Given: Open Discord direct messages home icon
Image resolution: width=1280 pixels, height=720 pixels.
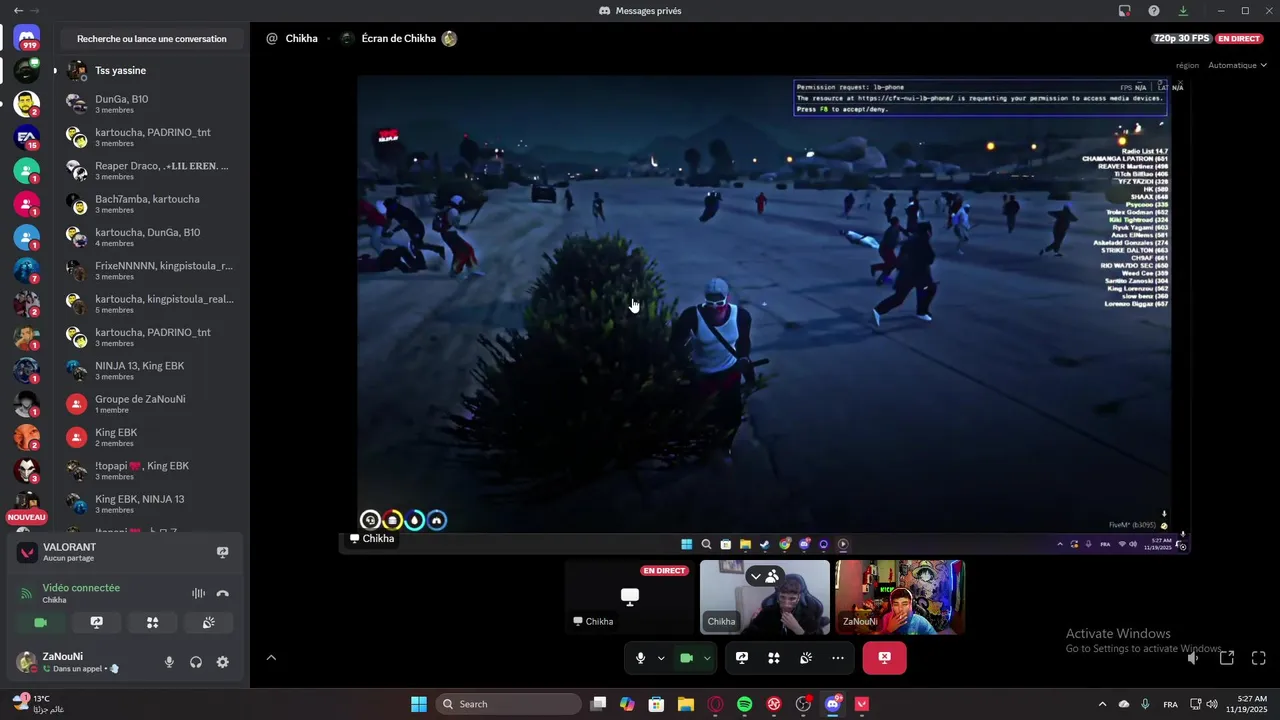Looking at the screenshot, I should click(x=27, y=38).
